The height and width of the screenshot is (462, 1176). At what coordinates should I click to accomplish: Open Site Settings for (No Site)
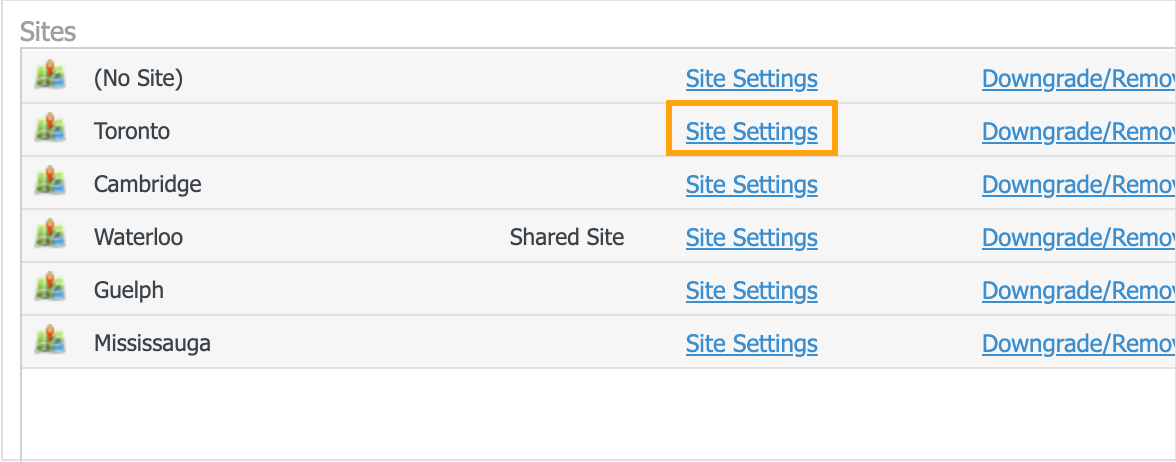point(751,78)
